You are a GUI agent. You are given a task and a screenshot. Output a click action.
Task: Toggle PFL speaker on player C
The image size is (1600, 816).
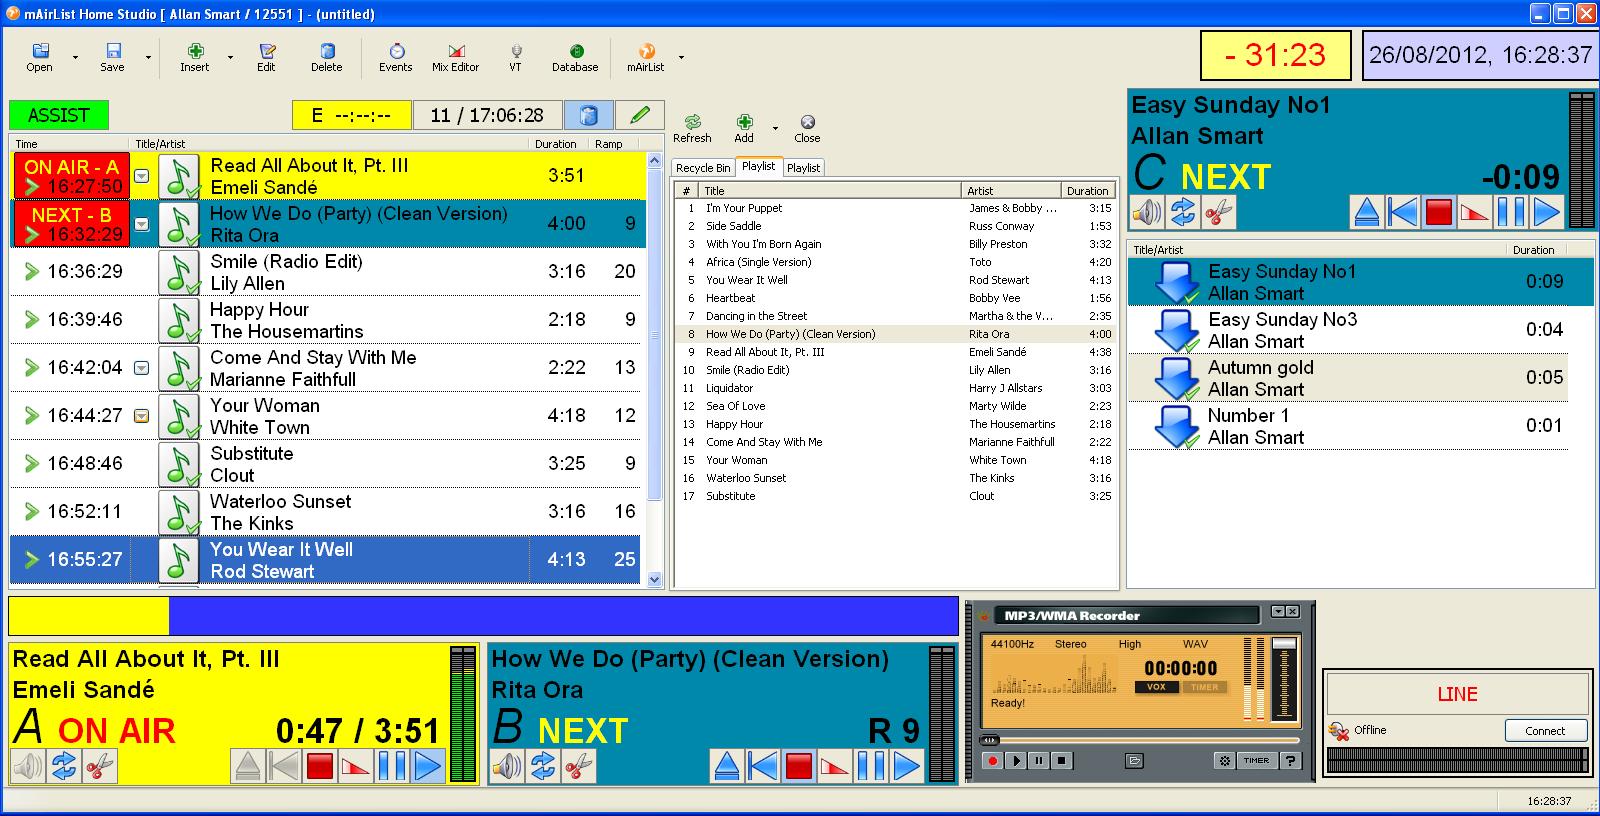(1147, 212)
